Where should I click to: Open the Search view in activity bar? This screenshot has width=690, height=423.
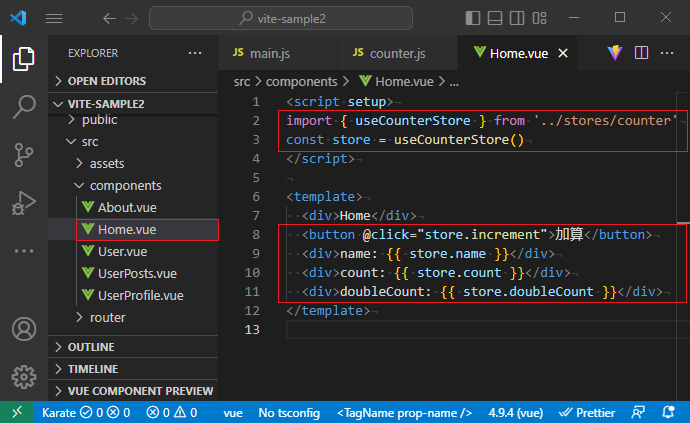[24, 107]
